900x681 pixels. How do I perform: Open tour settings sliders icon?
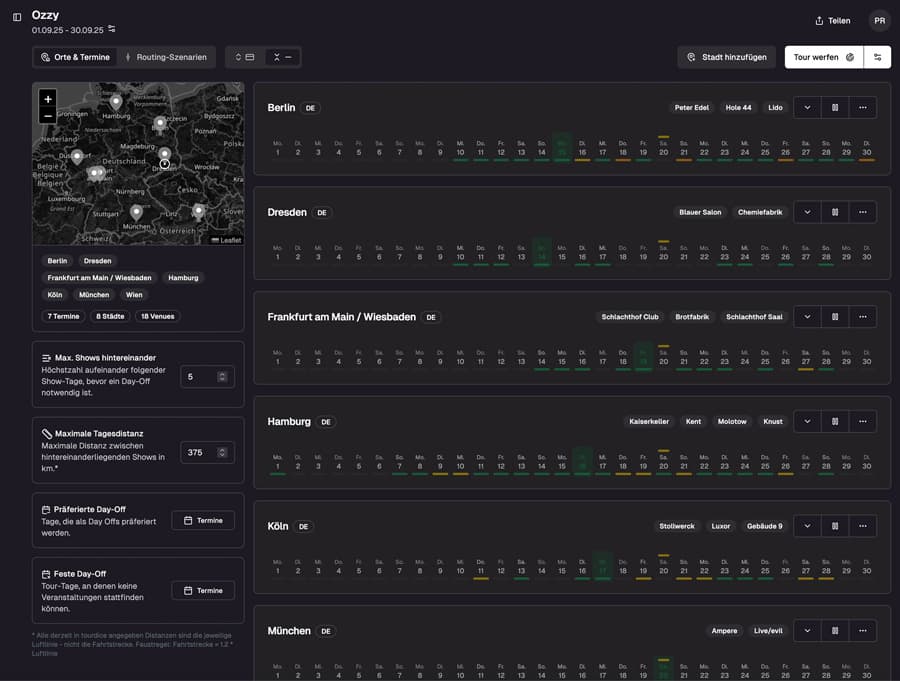click(x=878, y=57)
